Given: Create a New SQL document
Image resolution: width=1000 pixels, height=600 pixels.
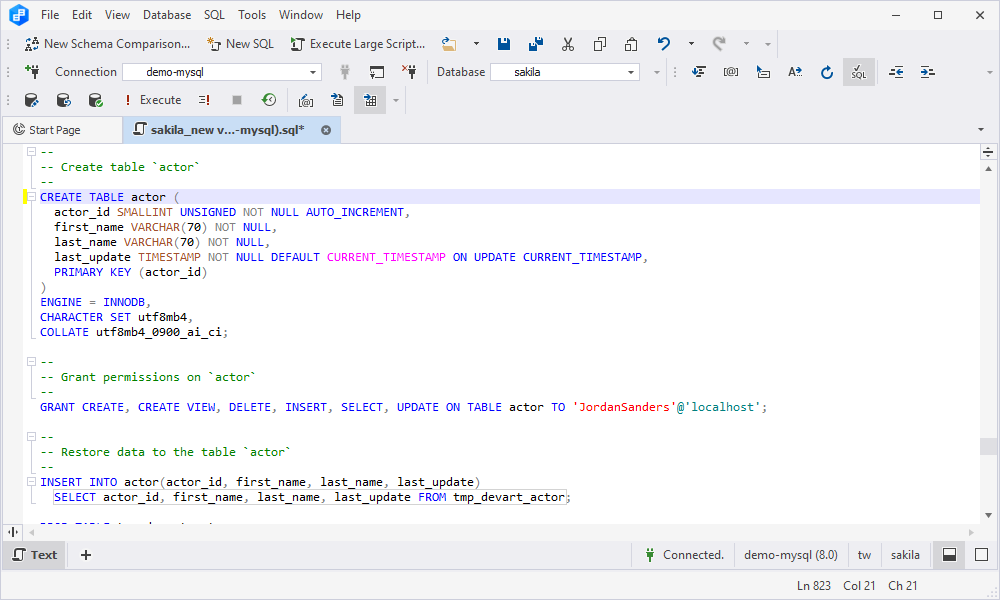Looking at the screenshot, I should [240, 43].
